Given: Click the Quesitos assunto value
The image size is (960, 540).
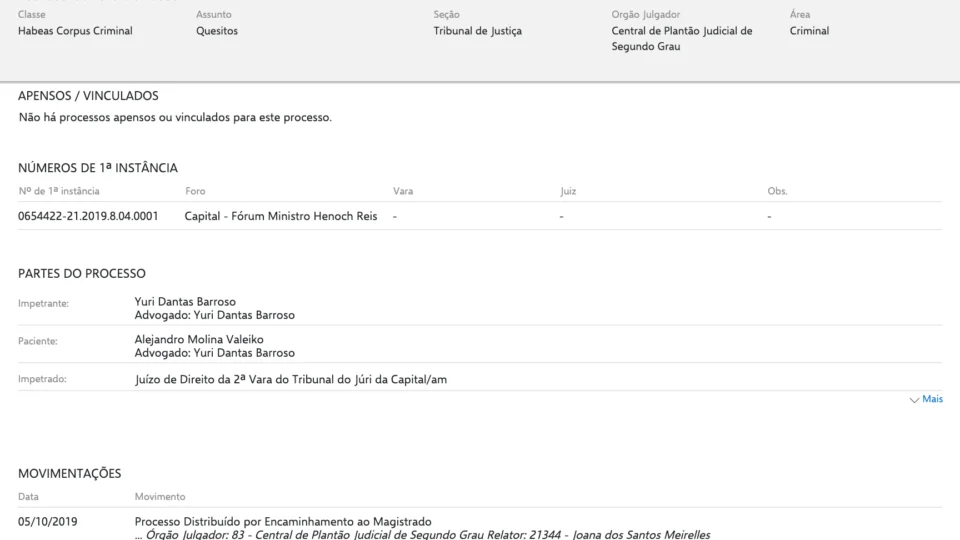Looking at the screenshot, I should (x=217, y=31).
